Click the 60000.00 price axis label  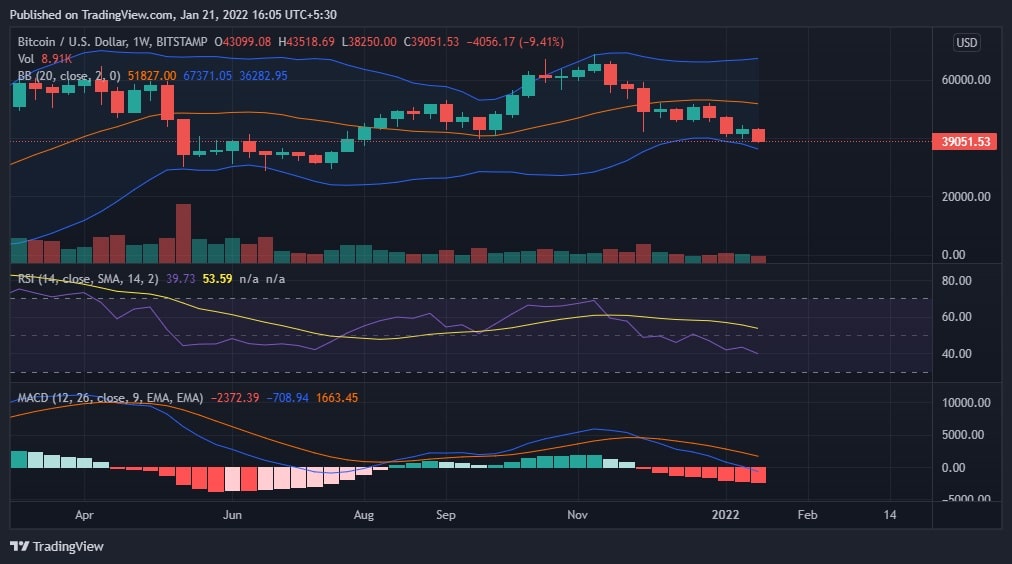966,79
